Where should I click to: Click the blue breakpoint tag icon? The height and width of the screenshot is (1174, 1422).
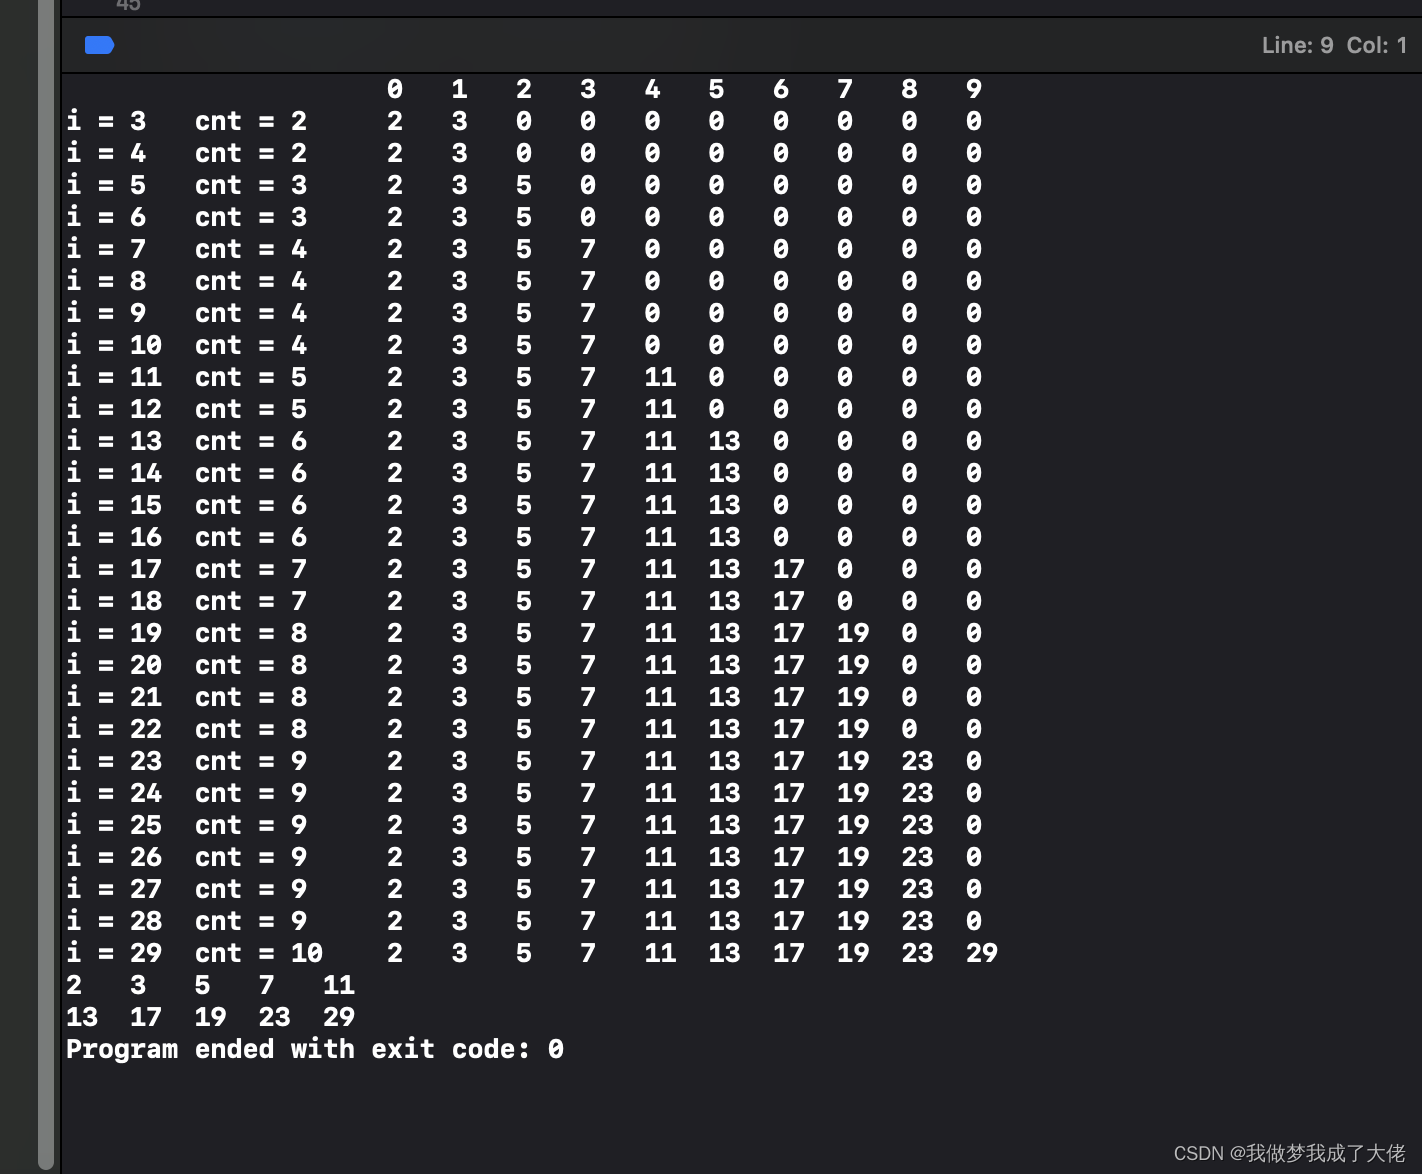point(99,45)
